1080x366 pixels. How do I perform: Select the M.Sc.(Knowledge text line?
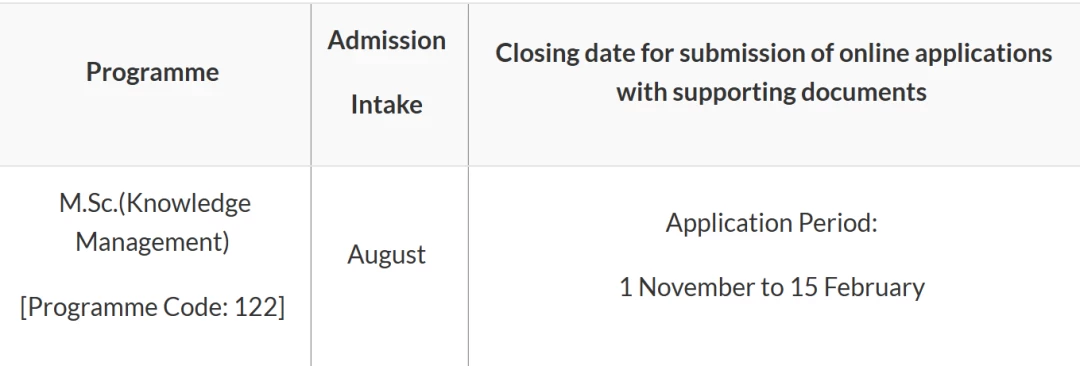(x=155, y=204)
